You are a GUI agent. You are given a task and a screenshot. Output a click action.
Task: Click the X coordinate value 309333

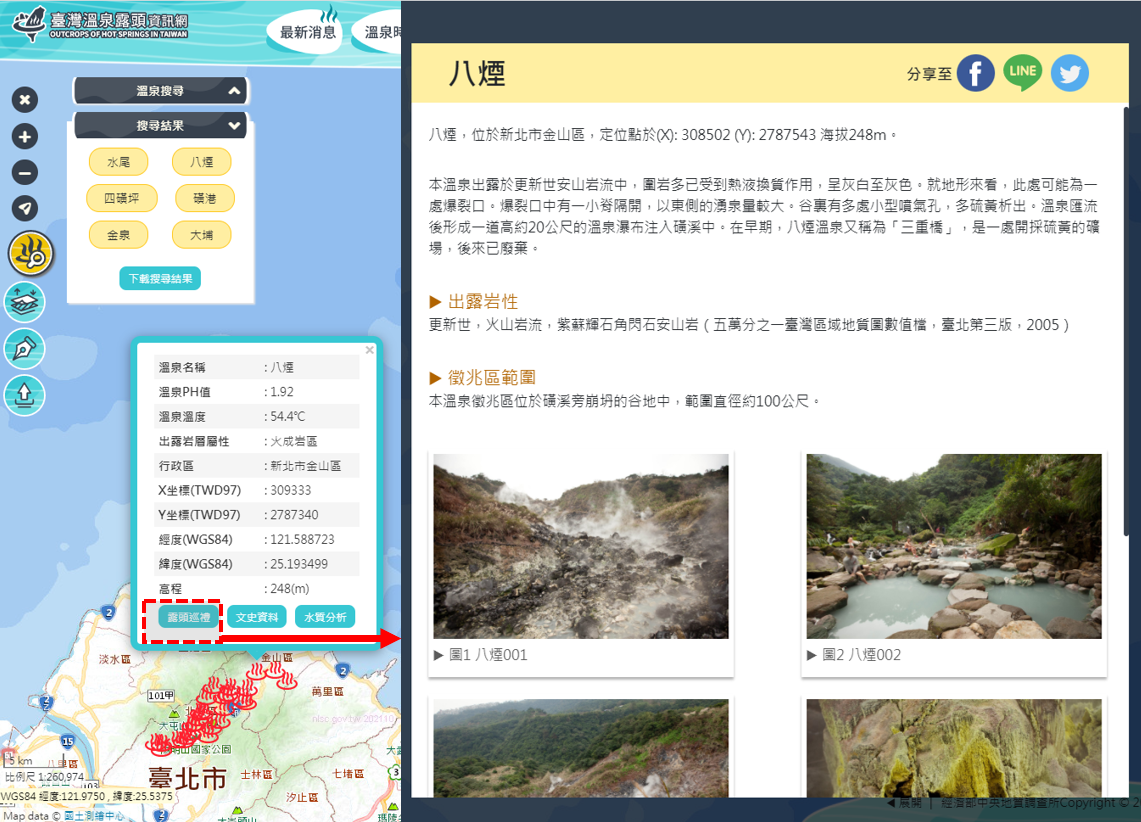click(x=290, y=490)
